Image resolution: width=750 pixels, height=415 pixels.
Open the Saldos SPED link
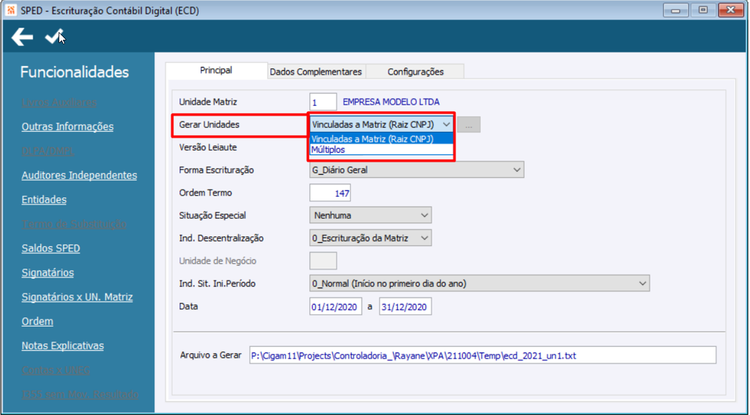[x=51, y=249]
